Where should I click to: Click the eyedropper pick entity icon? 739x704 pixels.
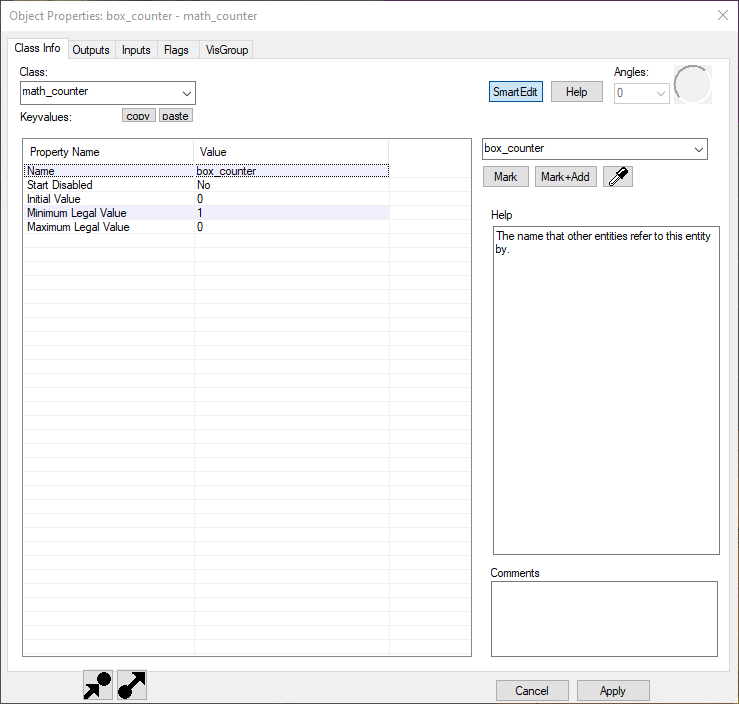tap(618, 177)
